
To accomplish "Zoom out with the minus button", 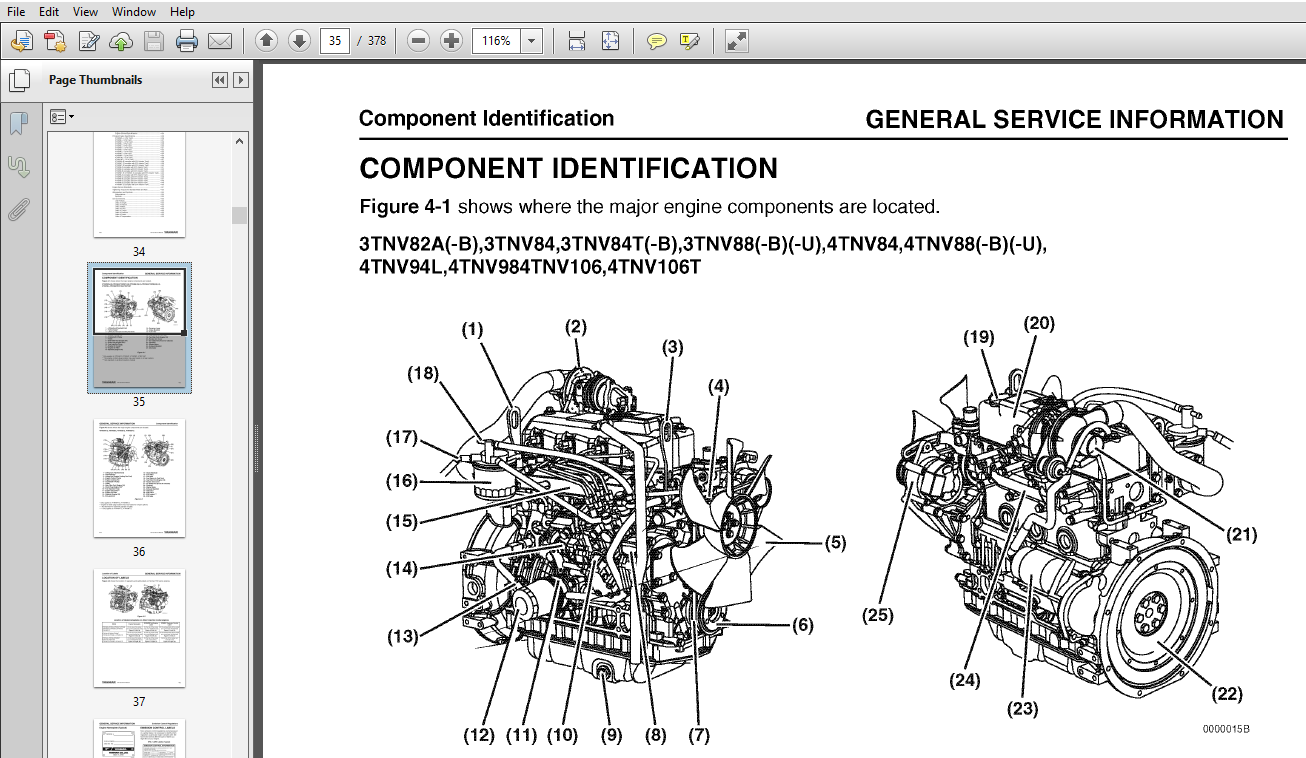I will tap(419, 41).
